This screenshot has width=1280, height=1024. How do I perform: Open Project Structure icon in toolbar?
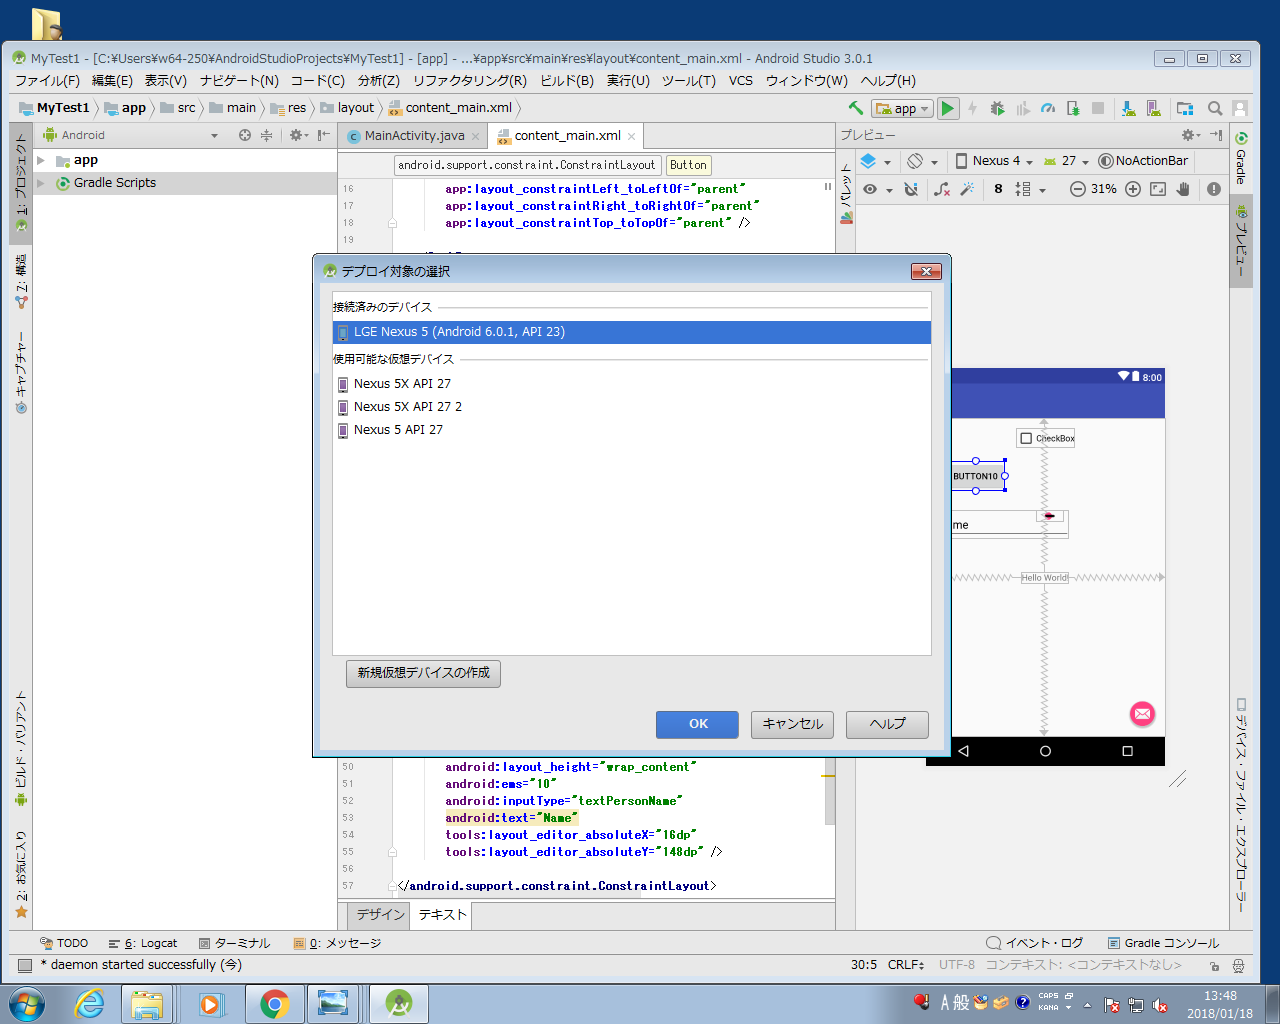[x=1185, y=108]
